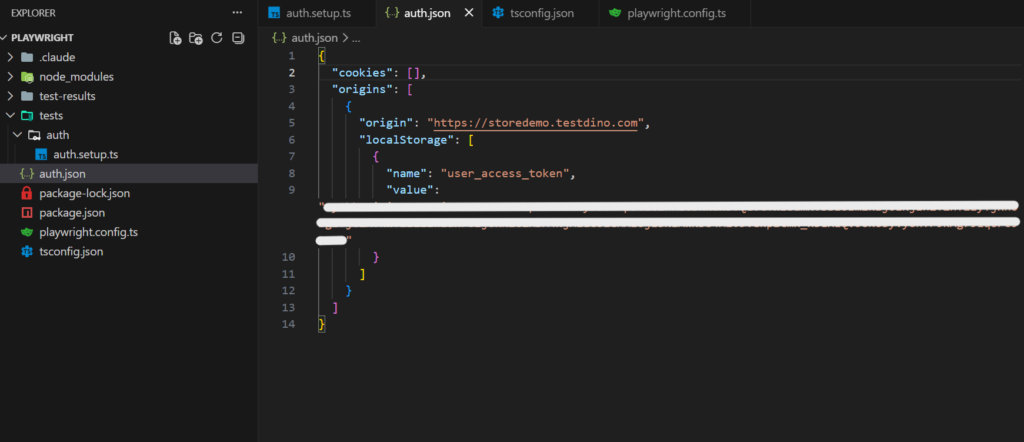Click the "value" key on line 9
The height and width of the screenshot is (442, 1024).
[x=411, y=190]
